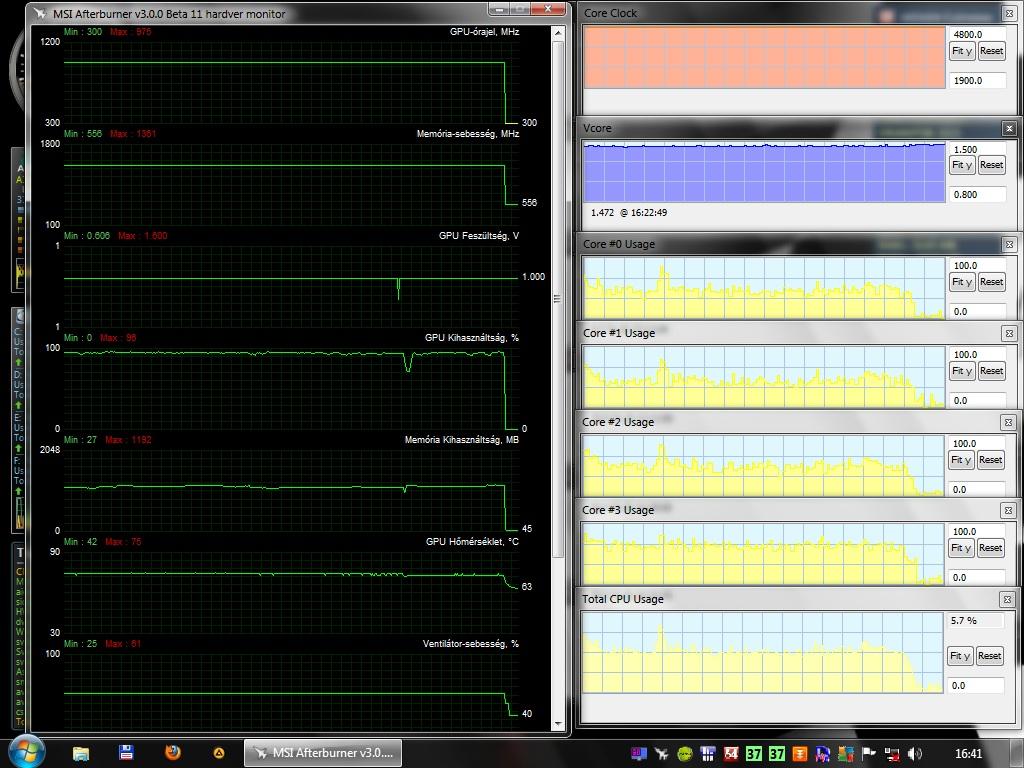1024x768 pixels.
Task: Open MSI Afterburner jet tray icon
Action: 662,754
